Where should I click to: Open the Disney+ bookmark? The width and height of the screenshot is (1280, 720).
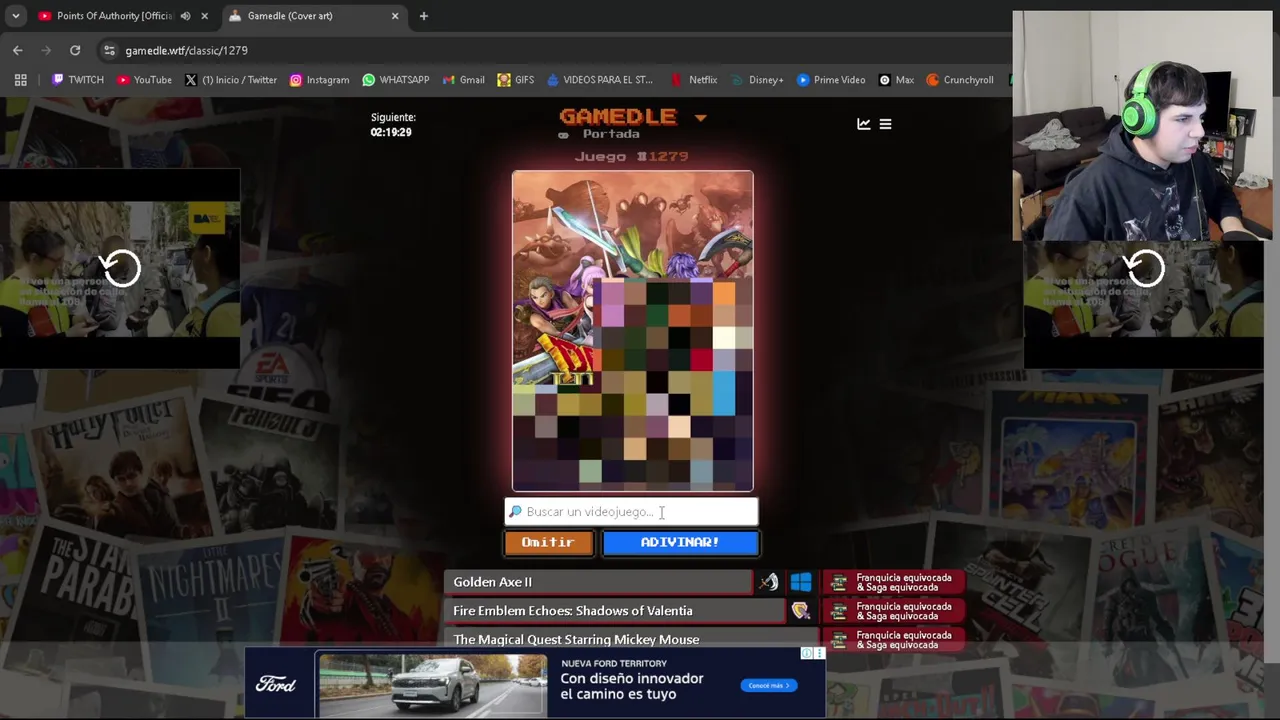click(x=757, y=80)
